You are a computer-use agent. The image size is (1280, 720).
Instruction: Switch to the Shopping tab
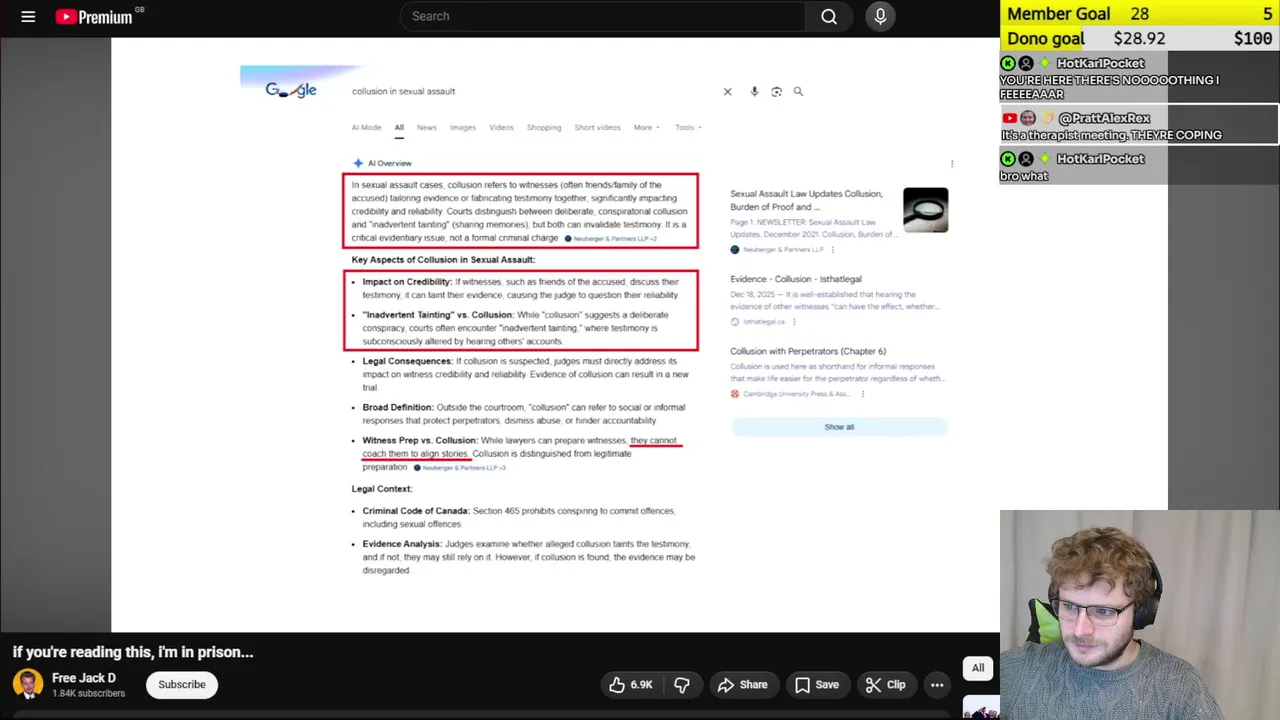click(x=544, y=127)
